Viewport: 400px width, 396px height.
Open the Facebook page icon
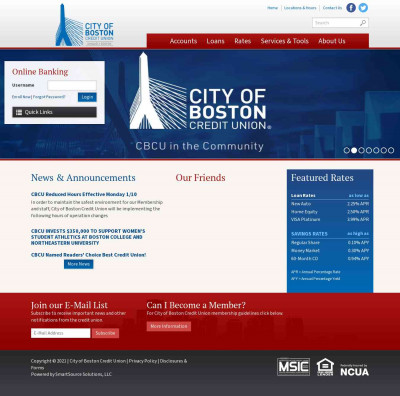coord(351,8)
